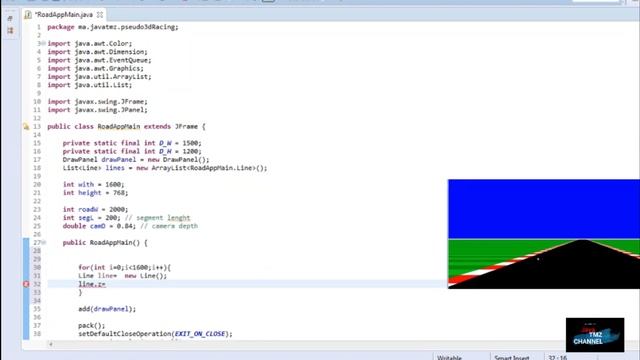Click the 'add(drawPanel);' statement

pyautogui.click(x=107, y=309)
